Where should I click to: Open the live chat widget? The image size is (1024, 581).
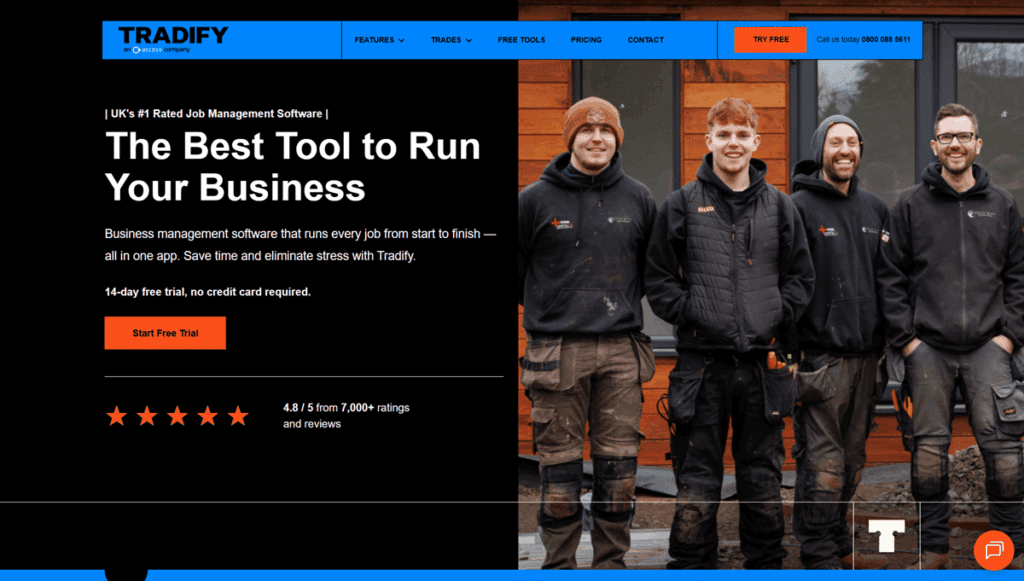pos(994,551)
